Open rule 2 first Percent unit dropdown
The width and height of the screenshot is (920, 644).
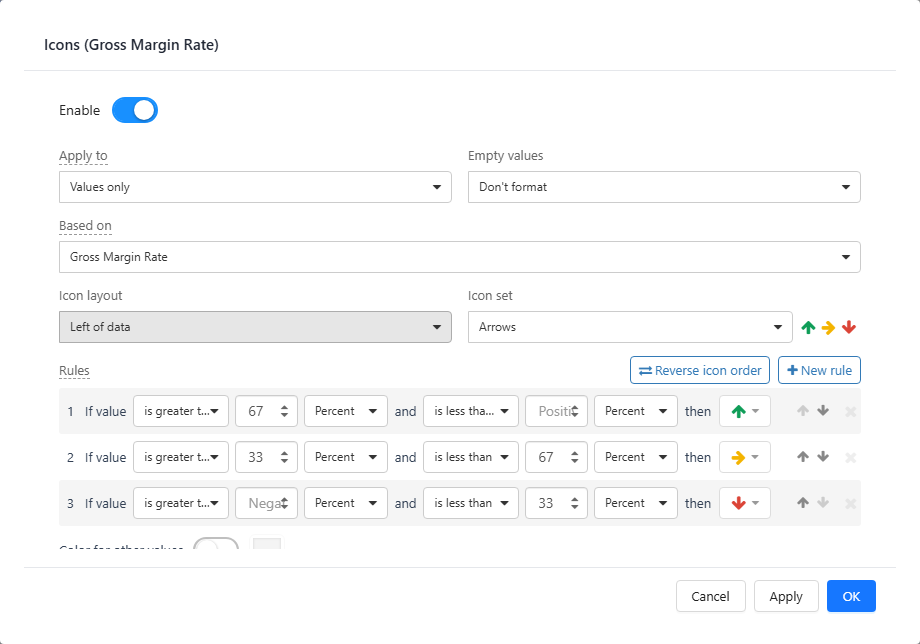click(x=346, y=457)
